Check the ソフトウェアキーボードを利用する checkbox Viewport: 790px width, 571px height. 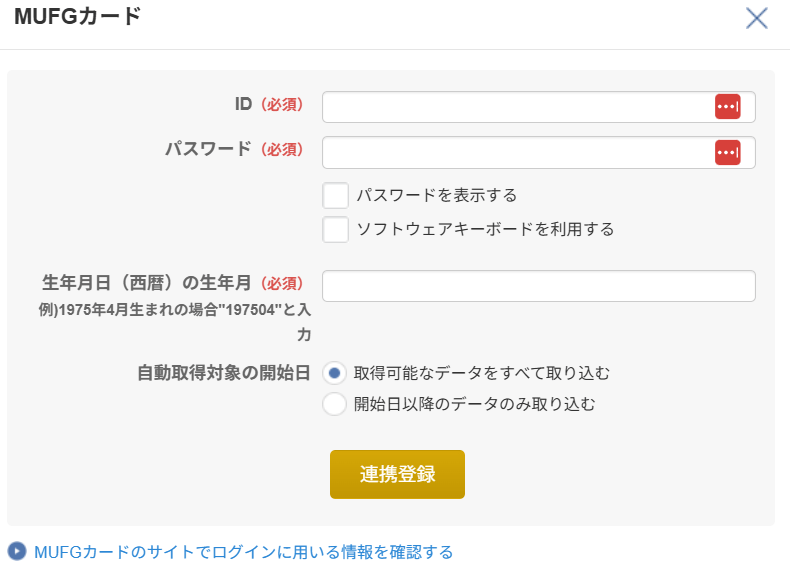point(336,229)
